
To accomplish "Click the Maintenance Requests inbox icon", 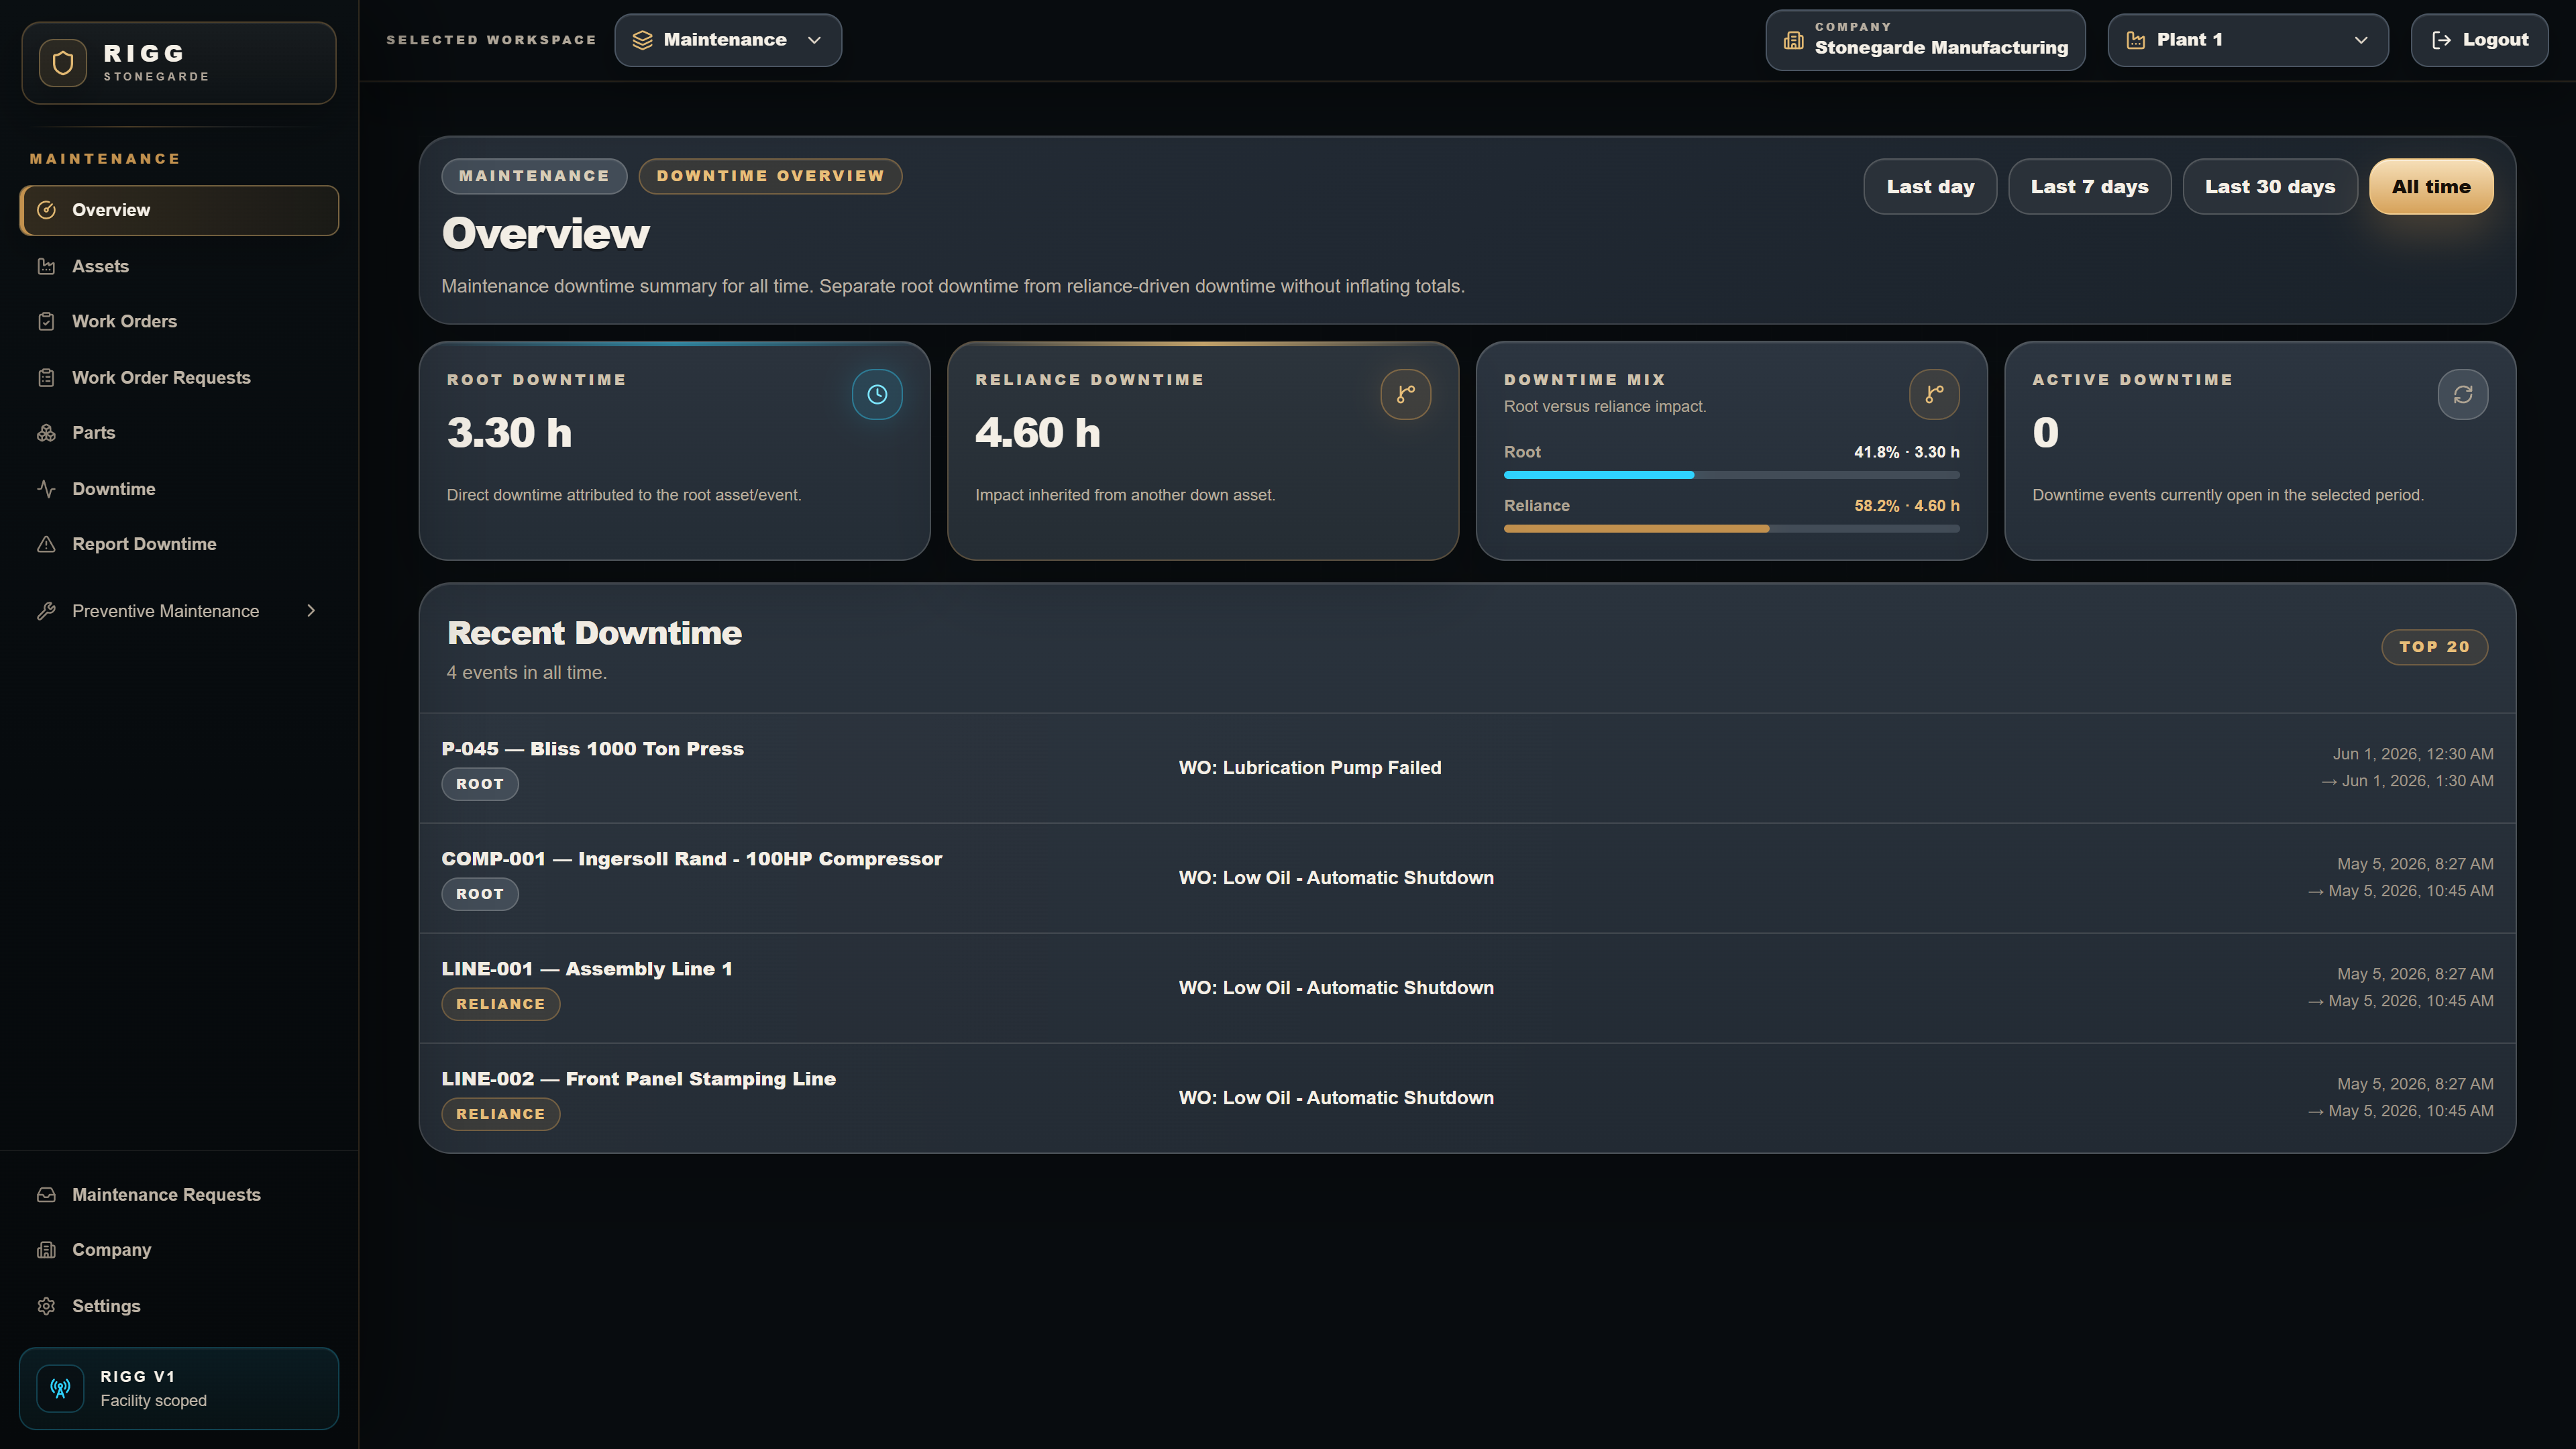I will pos(46,1195).
